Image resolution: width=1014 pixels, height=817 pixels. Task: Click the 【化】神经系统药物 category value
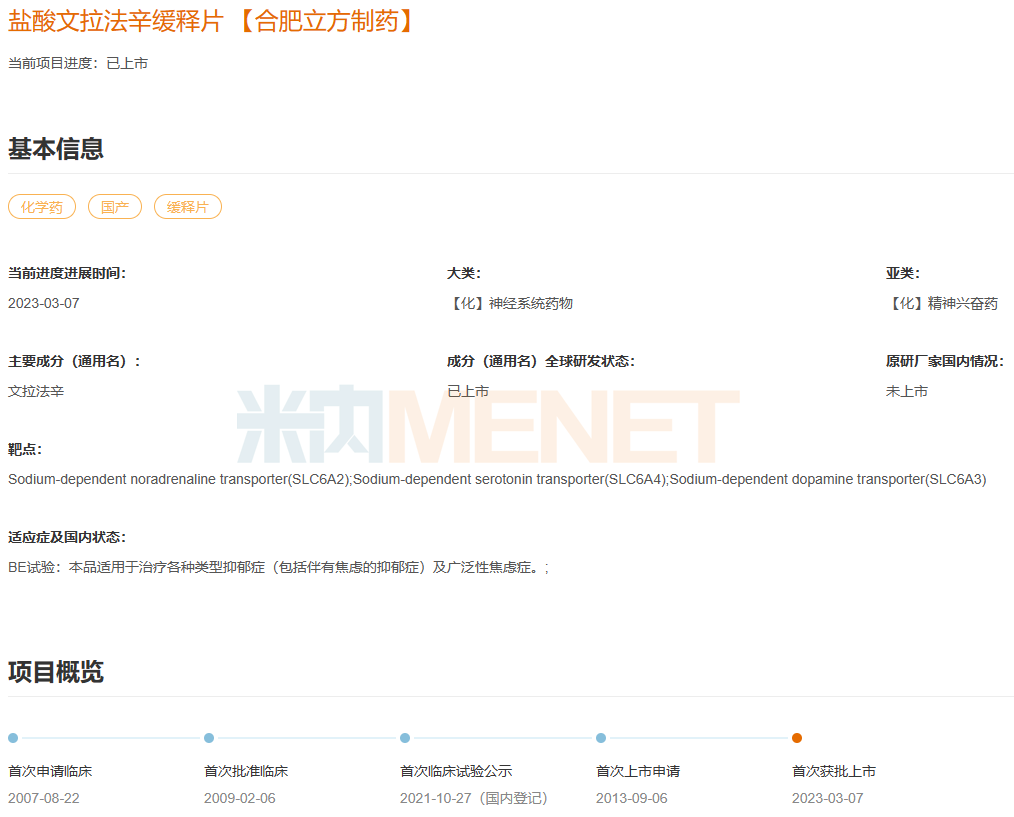click(510, 303)
